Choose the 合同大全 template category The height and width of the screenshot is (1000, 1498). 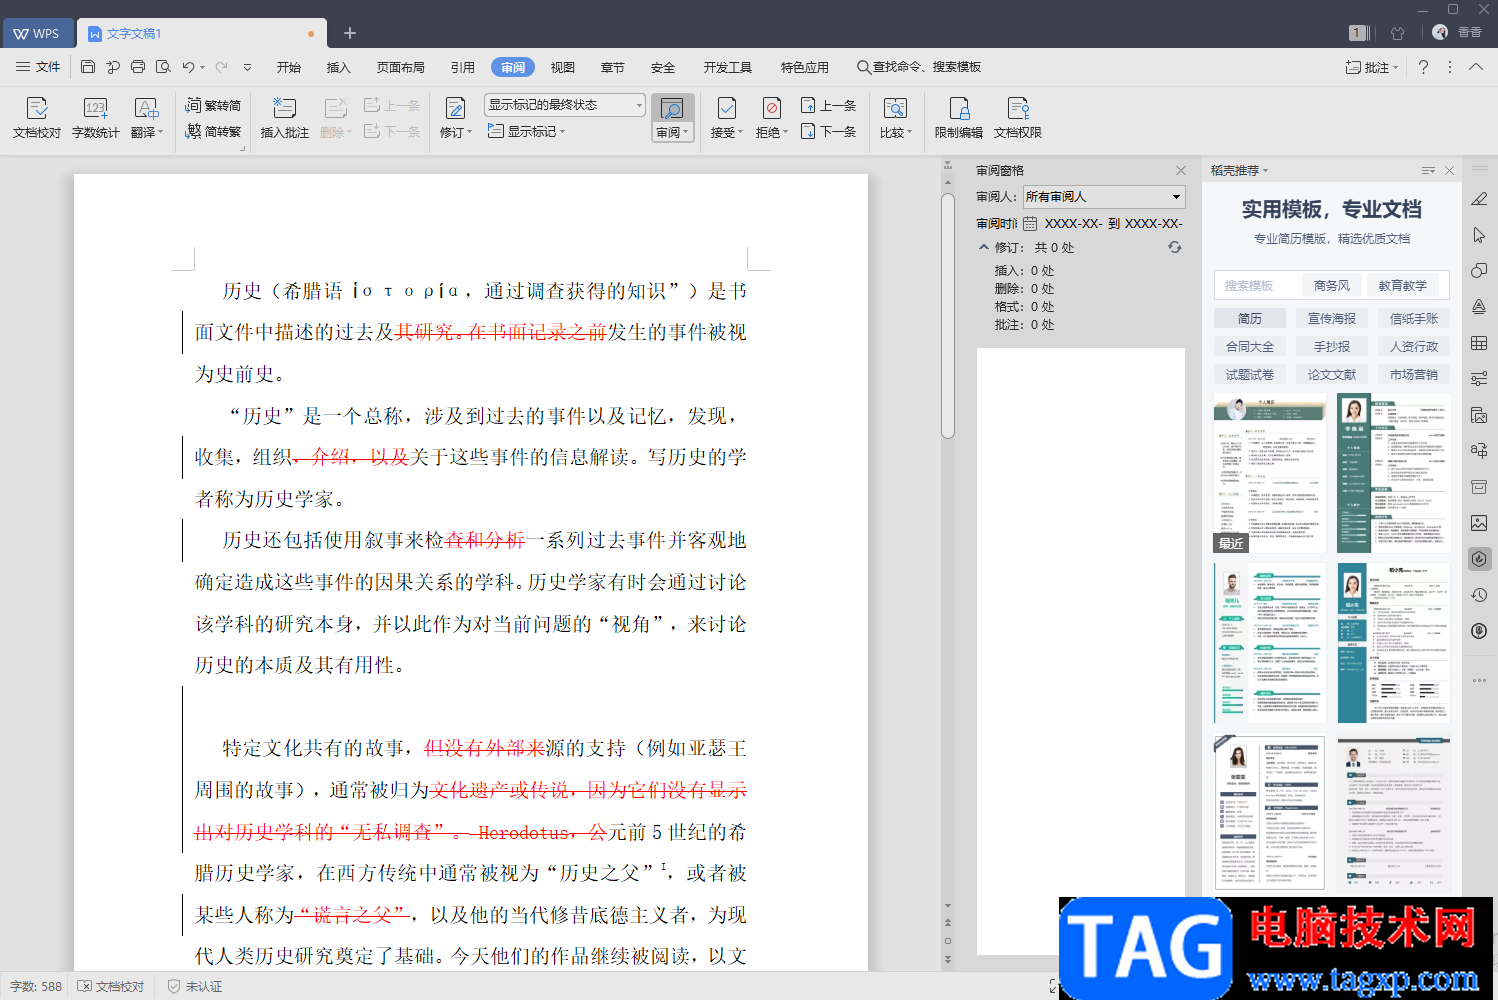[x=1249, y=346]
